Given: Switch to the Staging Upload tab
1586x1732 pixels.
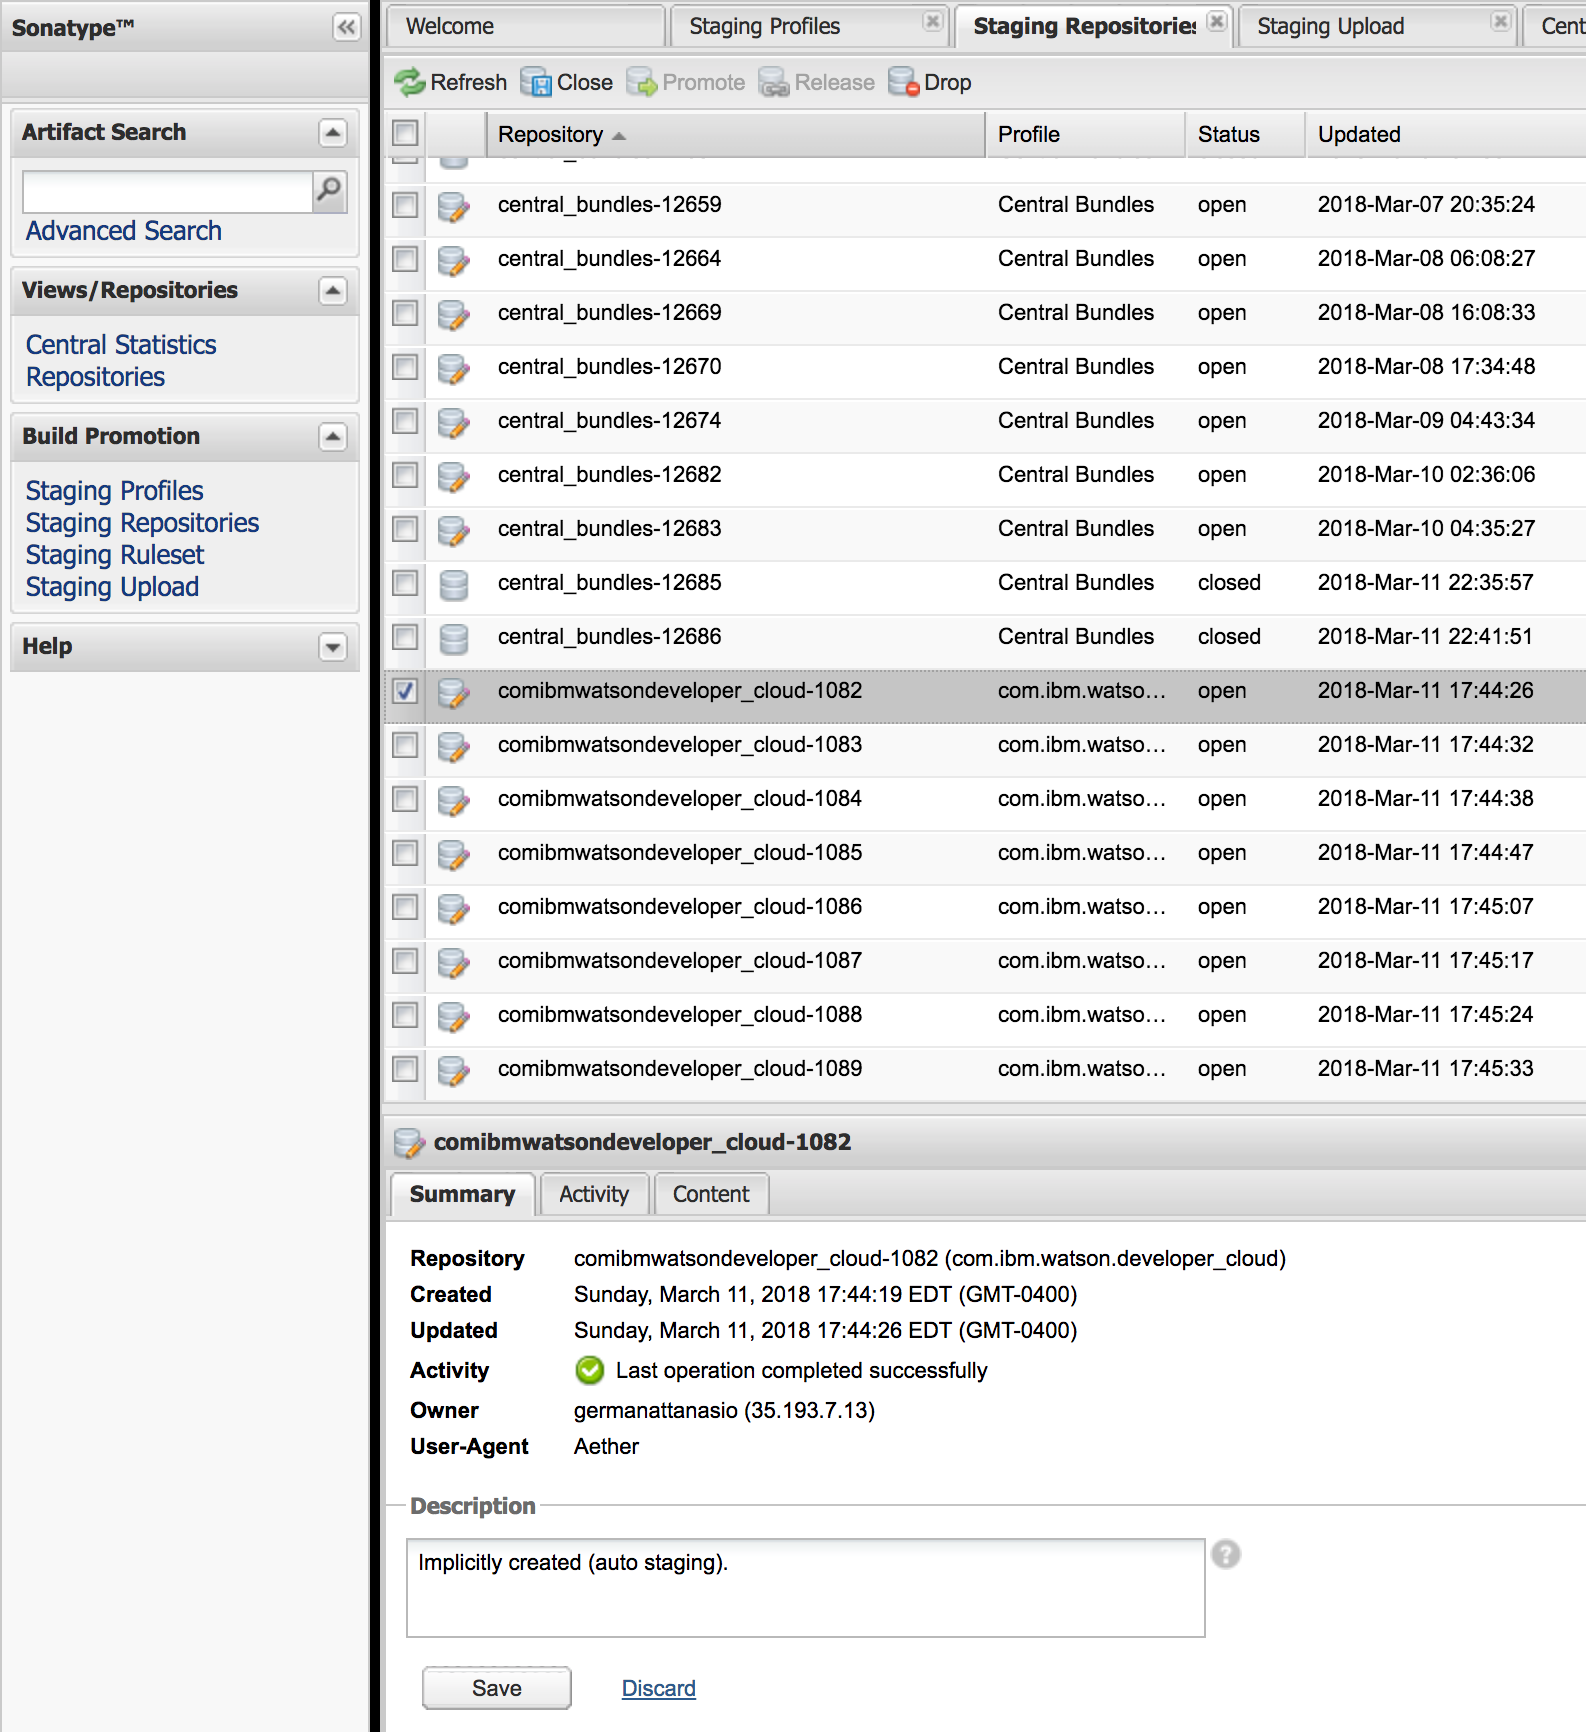Looking at the screenshot, I should [1377, 26].
